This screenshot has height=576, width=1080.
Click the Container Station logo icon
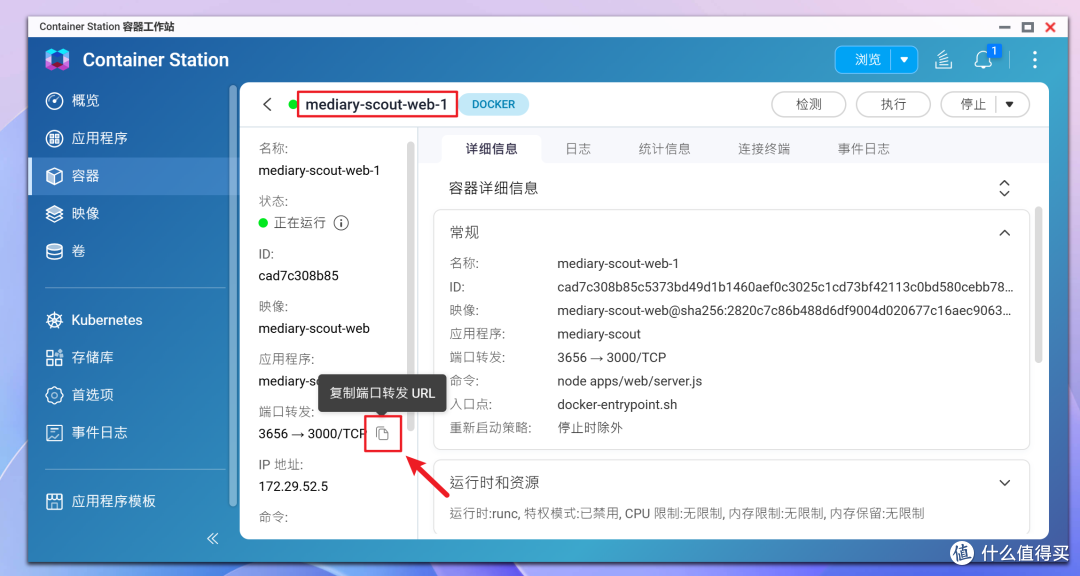pos(57,60)
